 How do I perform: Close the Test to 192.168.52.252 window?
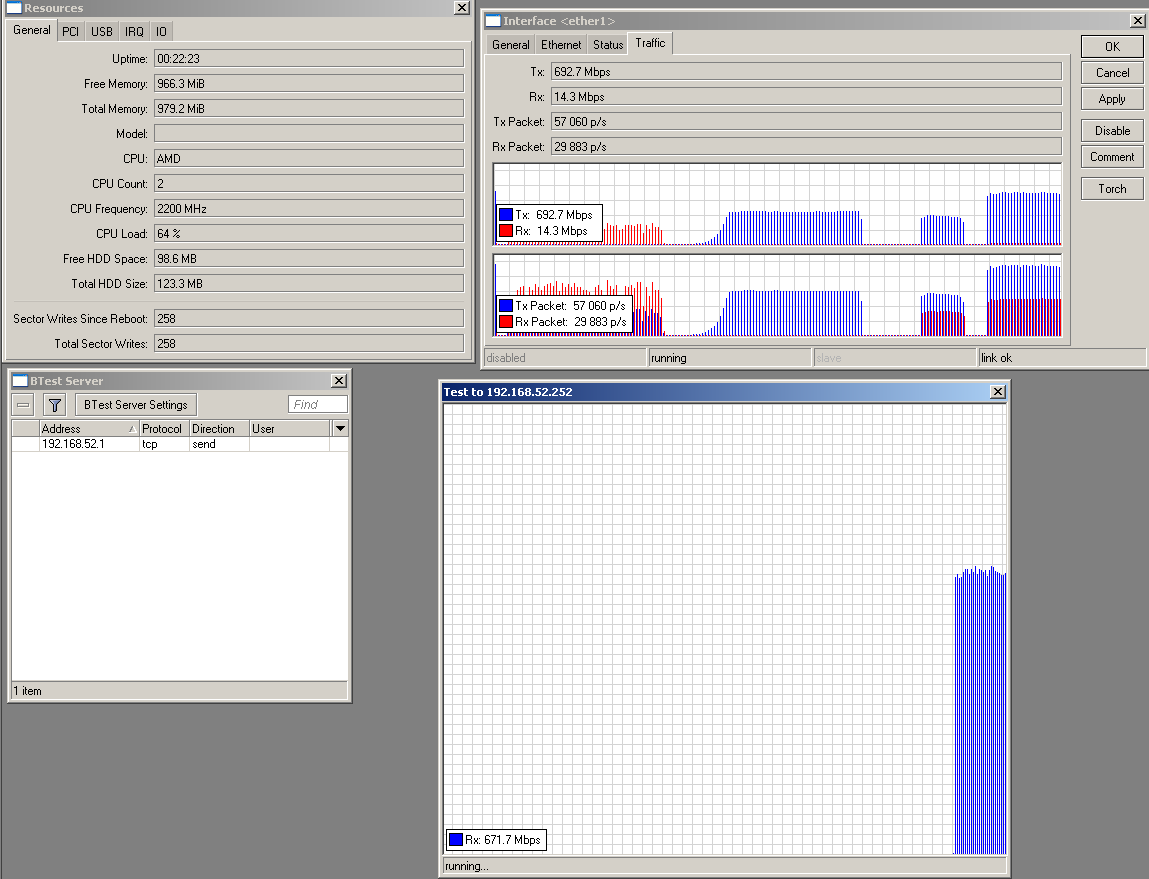tap(997, 392)
